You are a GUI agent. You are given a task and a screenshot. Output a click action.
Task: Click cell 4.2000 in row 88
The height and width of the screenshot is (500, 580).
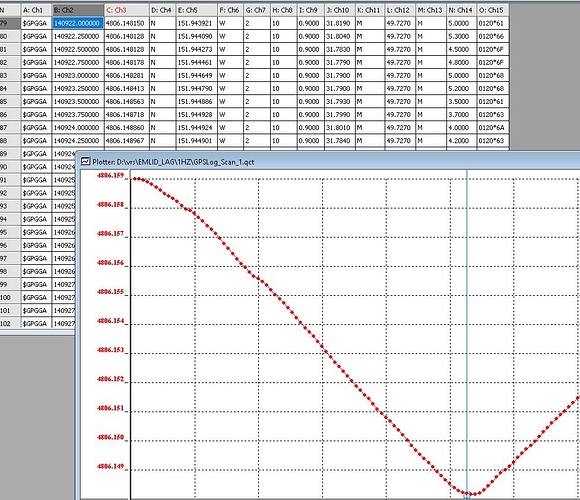[462, 141]
